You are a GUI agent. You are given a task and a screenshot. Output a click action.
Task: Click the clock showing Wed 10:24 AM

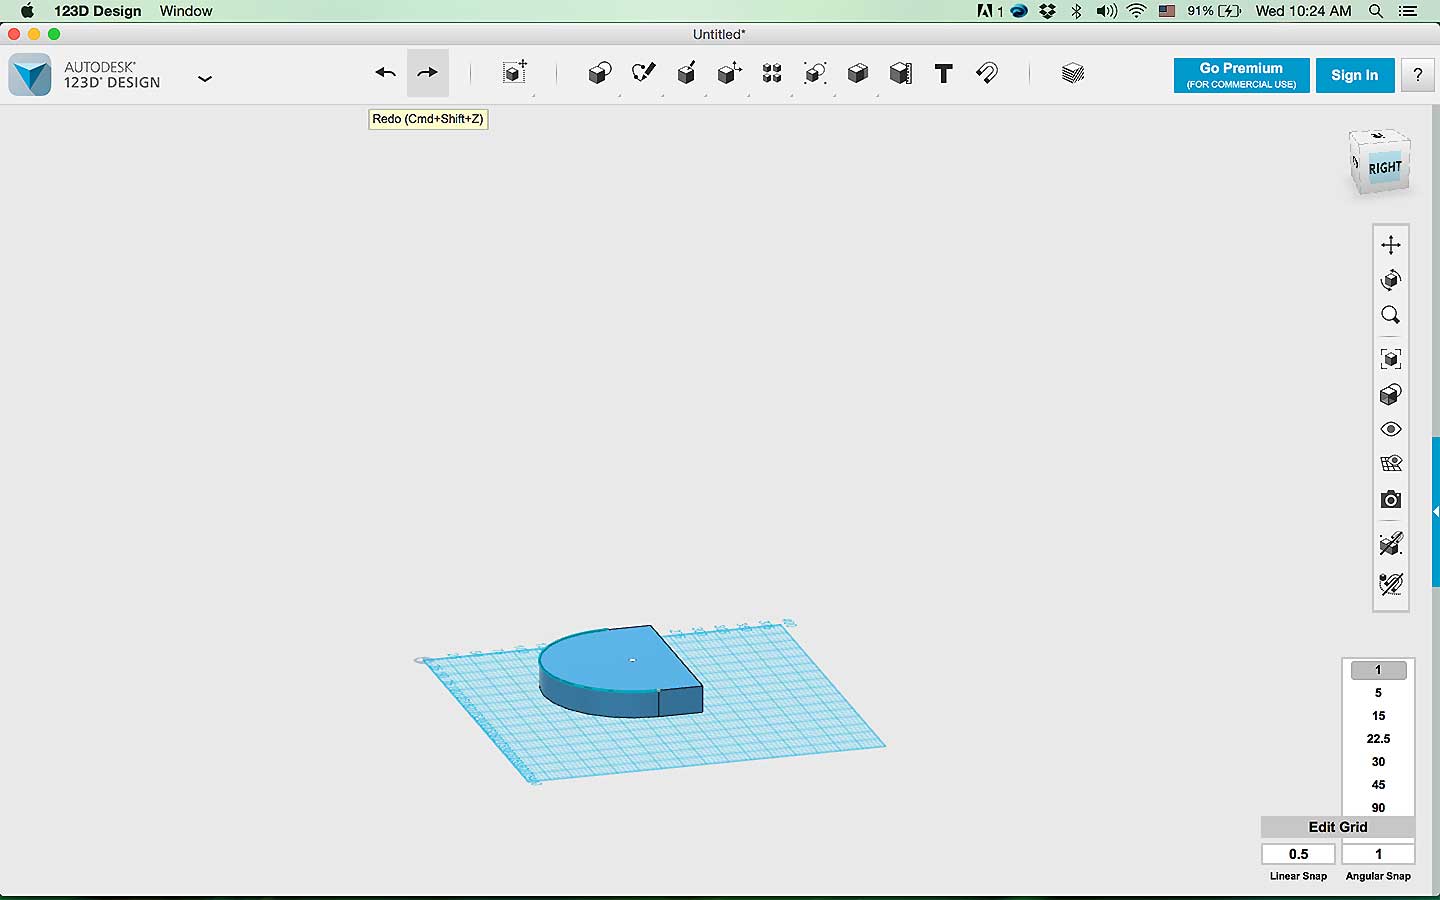tap(1303, 11)
